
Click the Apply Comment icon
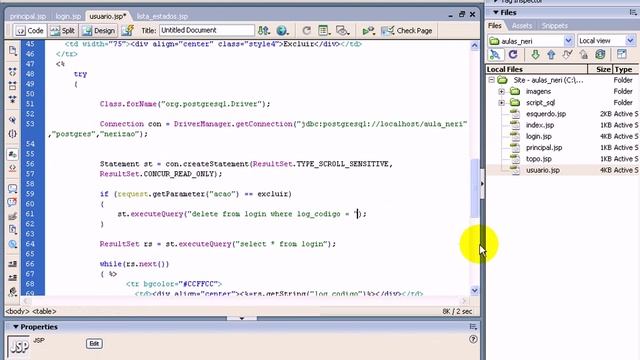tap(13, 189)
